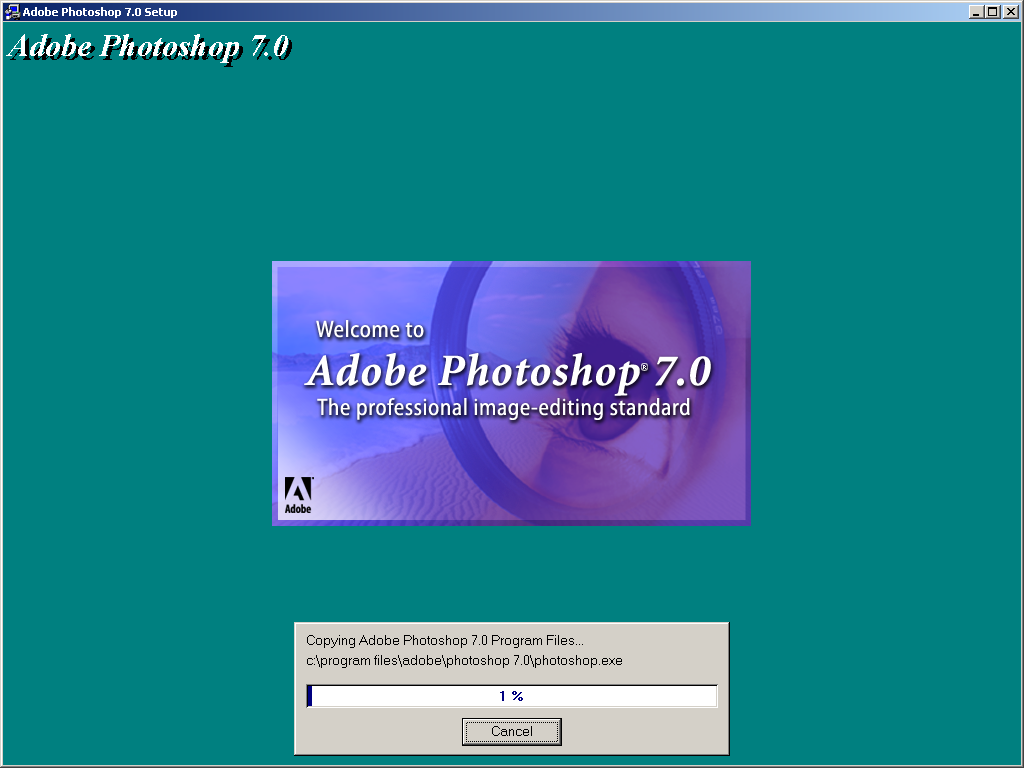
Task: Cancel the Photoshop installation
Action: [x=511, y=731]
